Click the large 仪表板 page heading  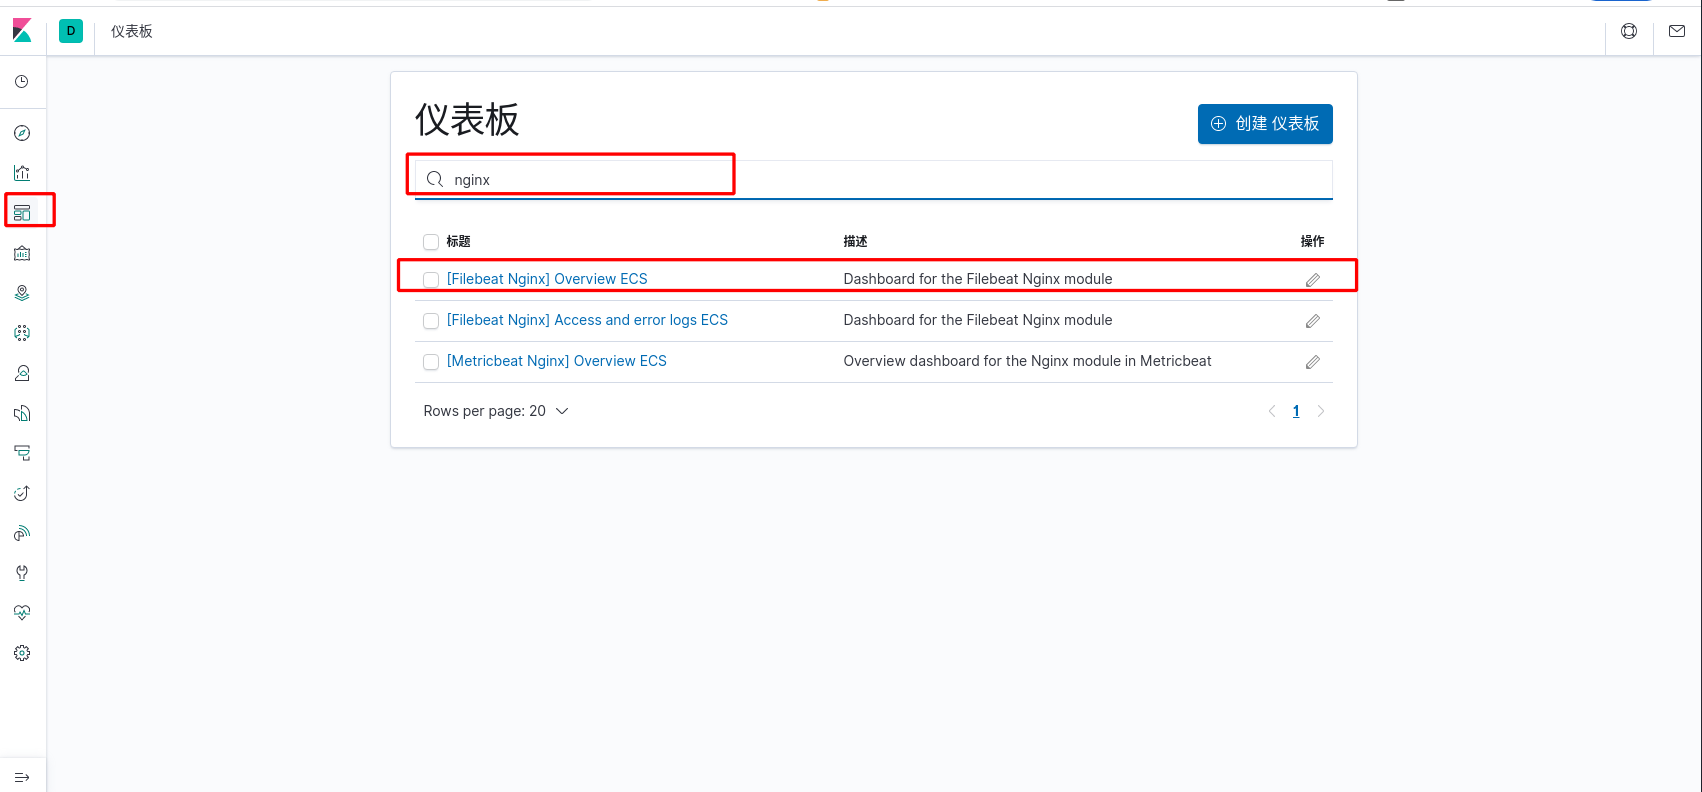pos(467,120)
